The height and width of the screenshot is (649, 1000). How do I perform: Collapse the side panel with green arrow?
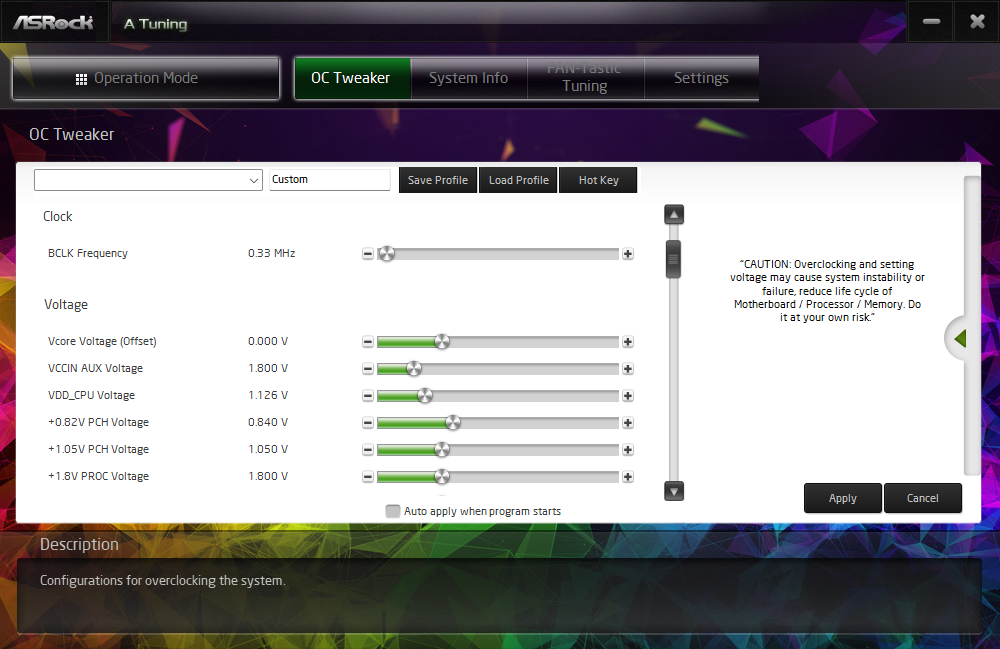pos(960,339)
